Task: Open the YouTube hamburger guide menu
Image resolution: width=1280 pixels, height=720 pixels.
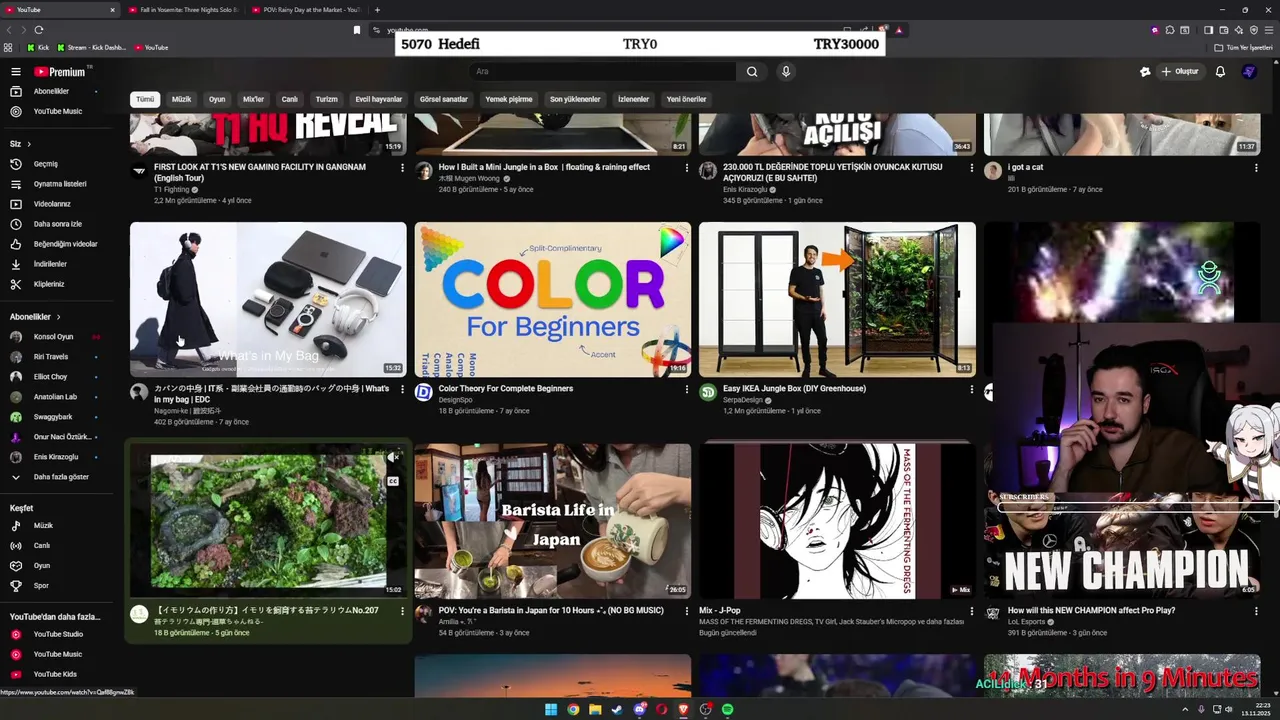Action: pos(16,72)
